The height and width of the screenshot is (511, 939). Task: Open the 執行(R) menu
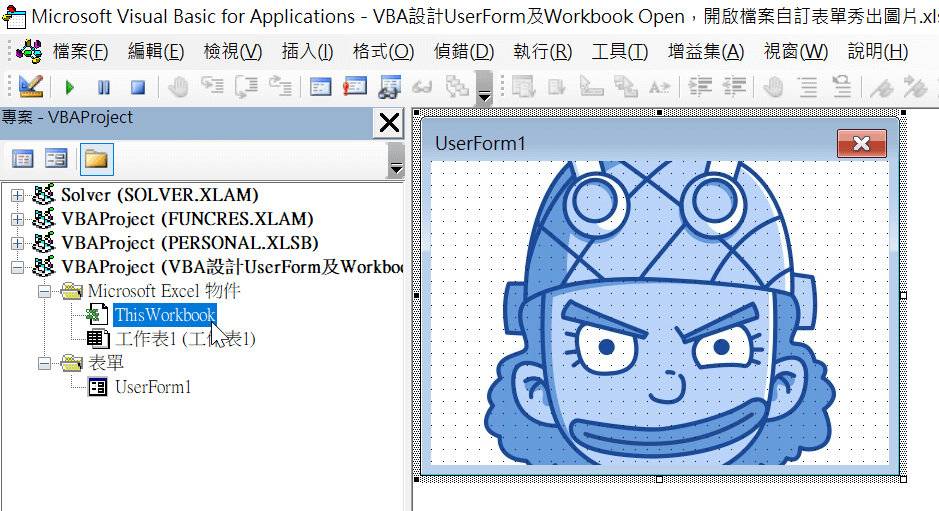pos(543,52)
